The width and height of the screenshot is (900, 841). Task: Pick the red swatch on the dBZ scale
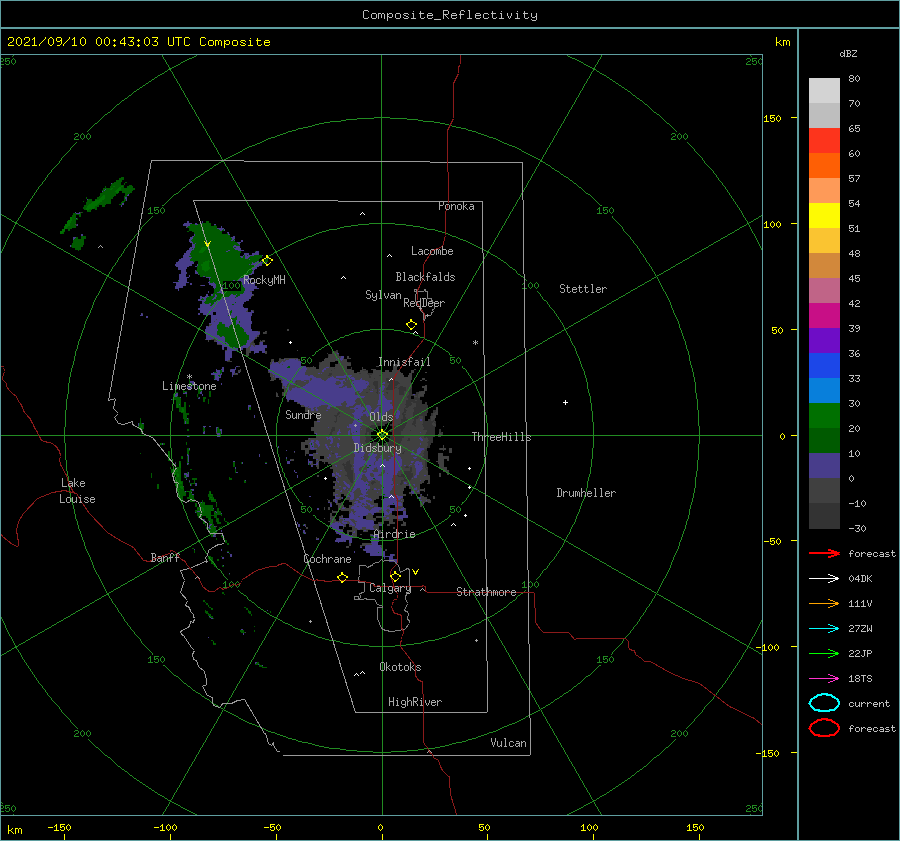(x=824, y=140)
